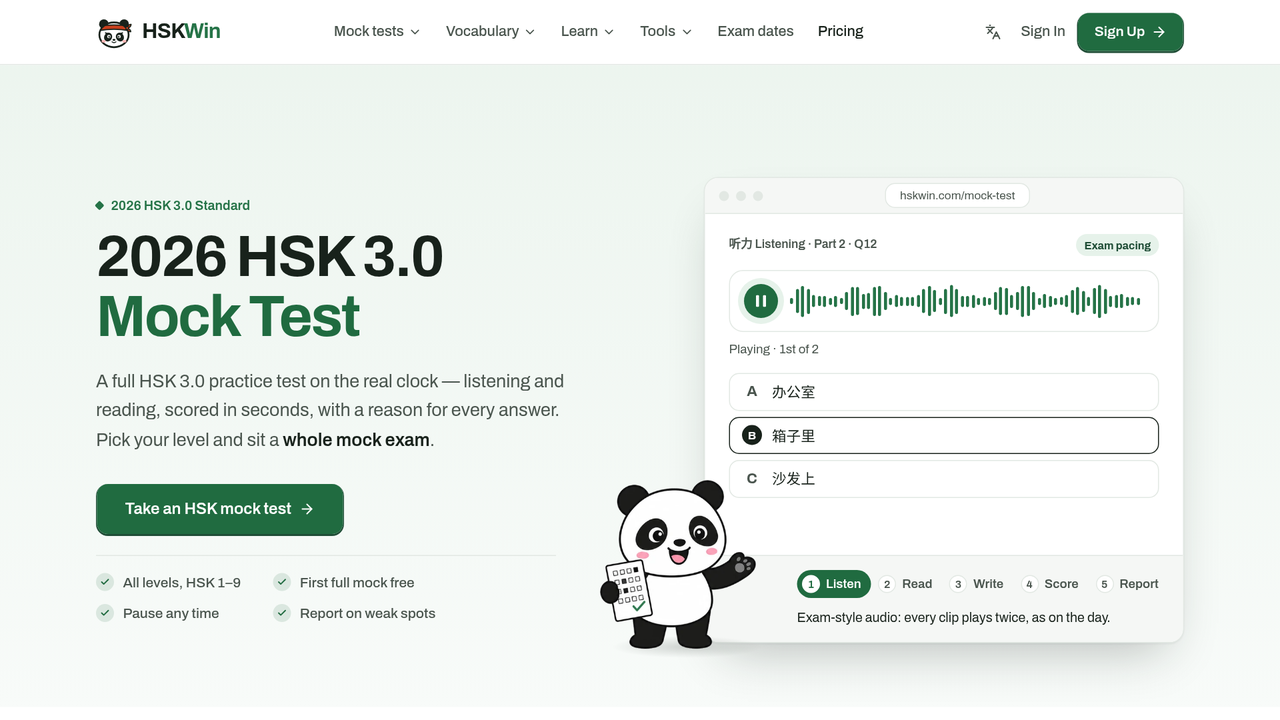Expand the Vocabulary dropdown menu
Image resolution: width=1280 pixels, height=720 pixels.
point(490,32)
